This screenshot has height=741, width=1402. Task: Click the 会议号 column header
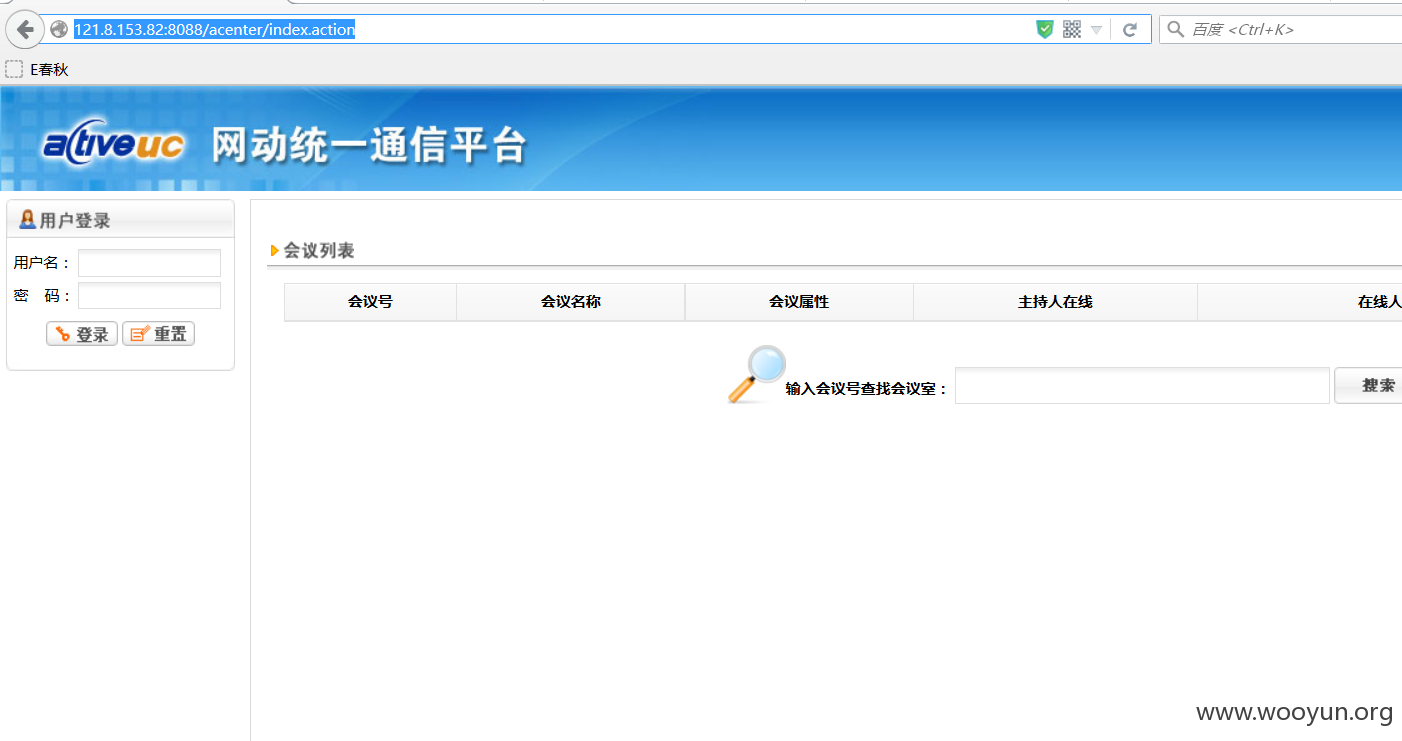pyautogui.click(x=370, y=302)
